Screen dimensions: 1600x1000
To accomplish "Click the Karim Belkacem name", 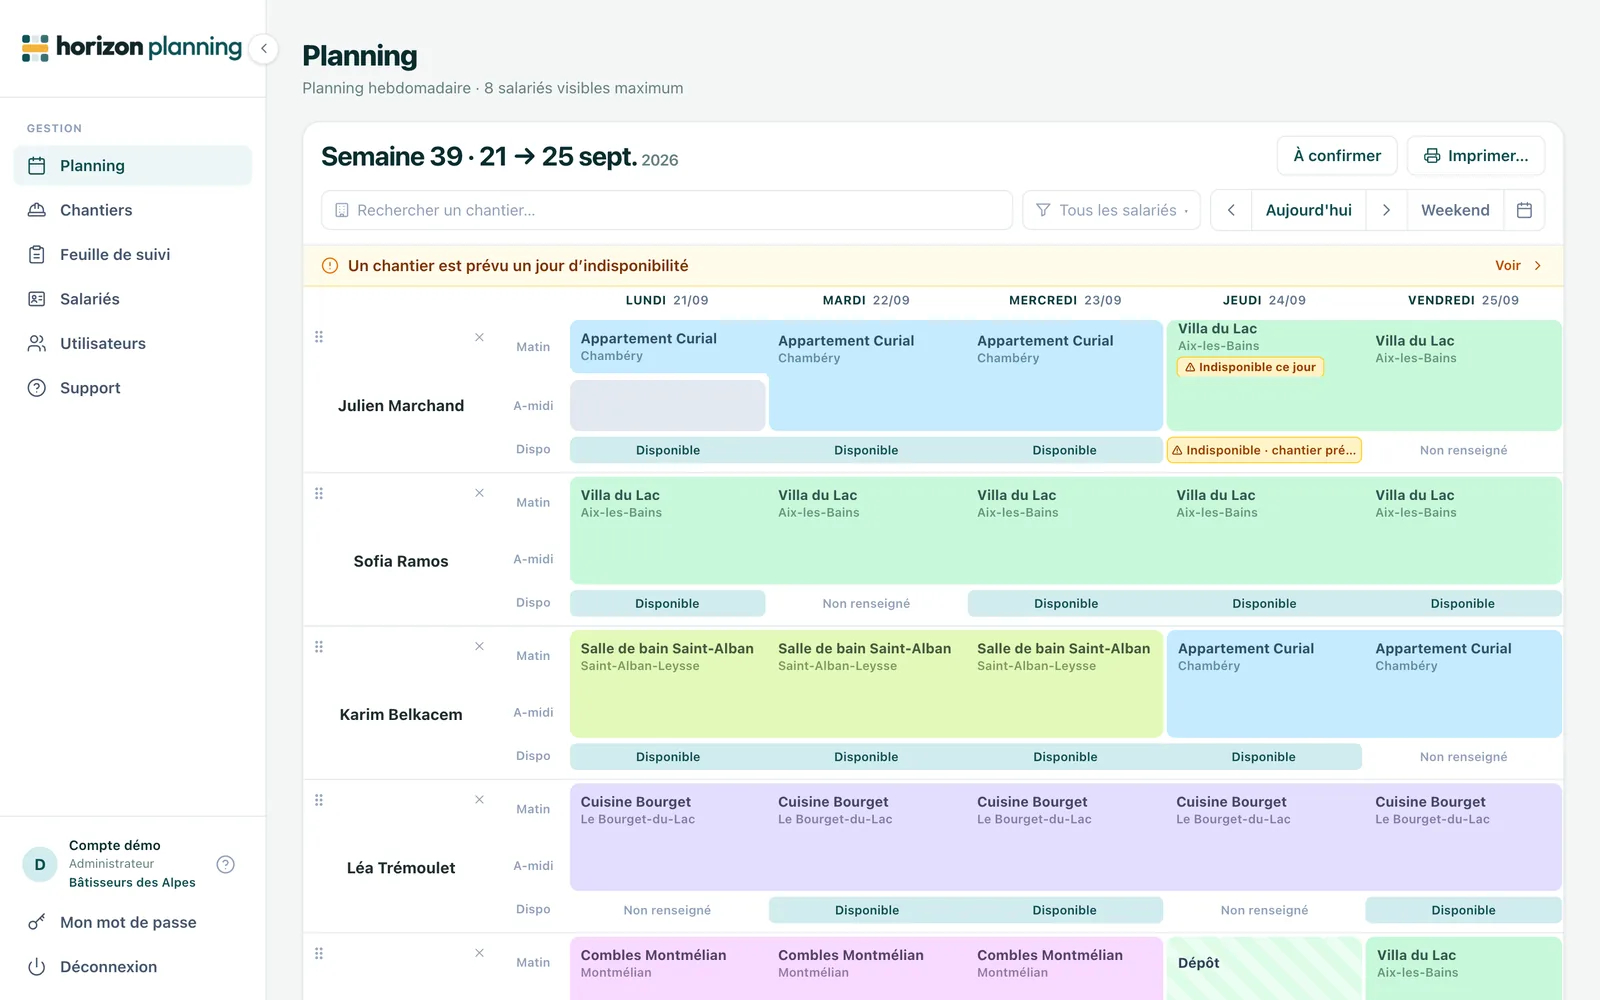I will coord(401,714).
